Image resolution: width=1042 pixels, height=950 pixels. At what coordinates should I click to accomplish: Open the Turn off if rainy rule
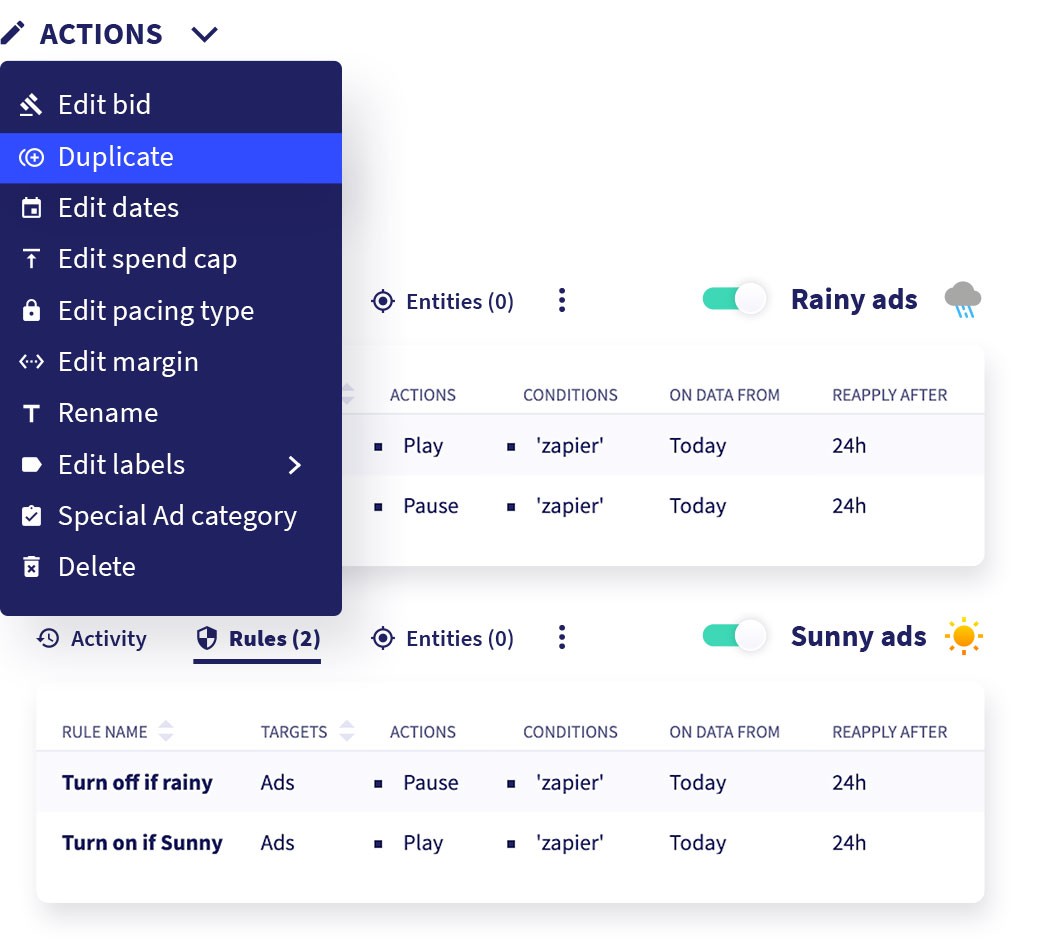click(138, 783)
